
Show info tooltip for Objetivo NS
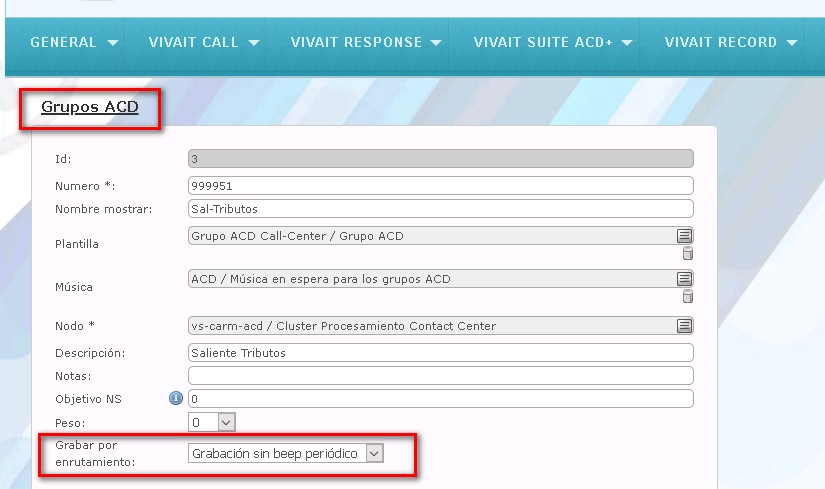pos(176,398)
